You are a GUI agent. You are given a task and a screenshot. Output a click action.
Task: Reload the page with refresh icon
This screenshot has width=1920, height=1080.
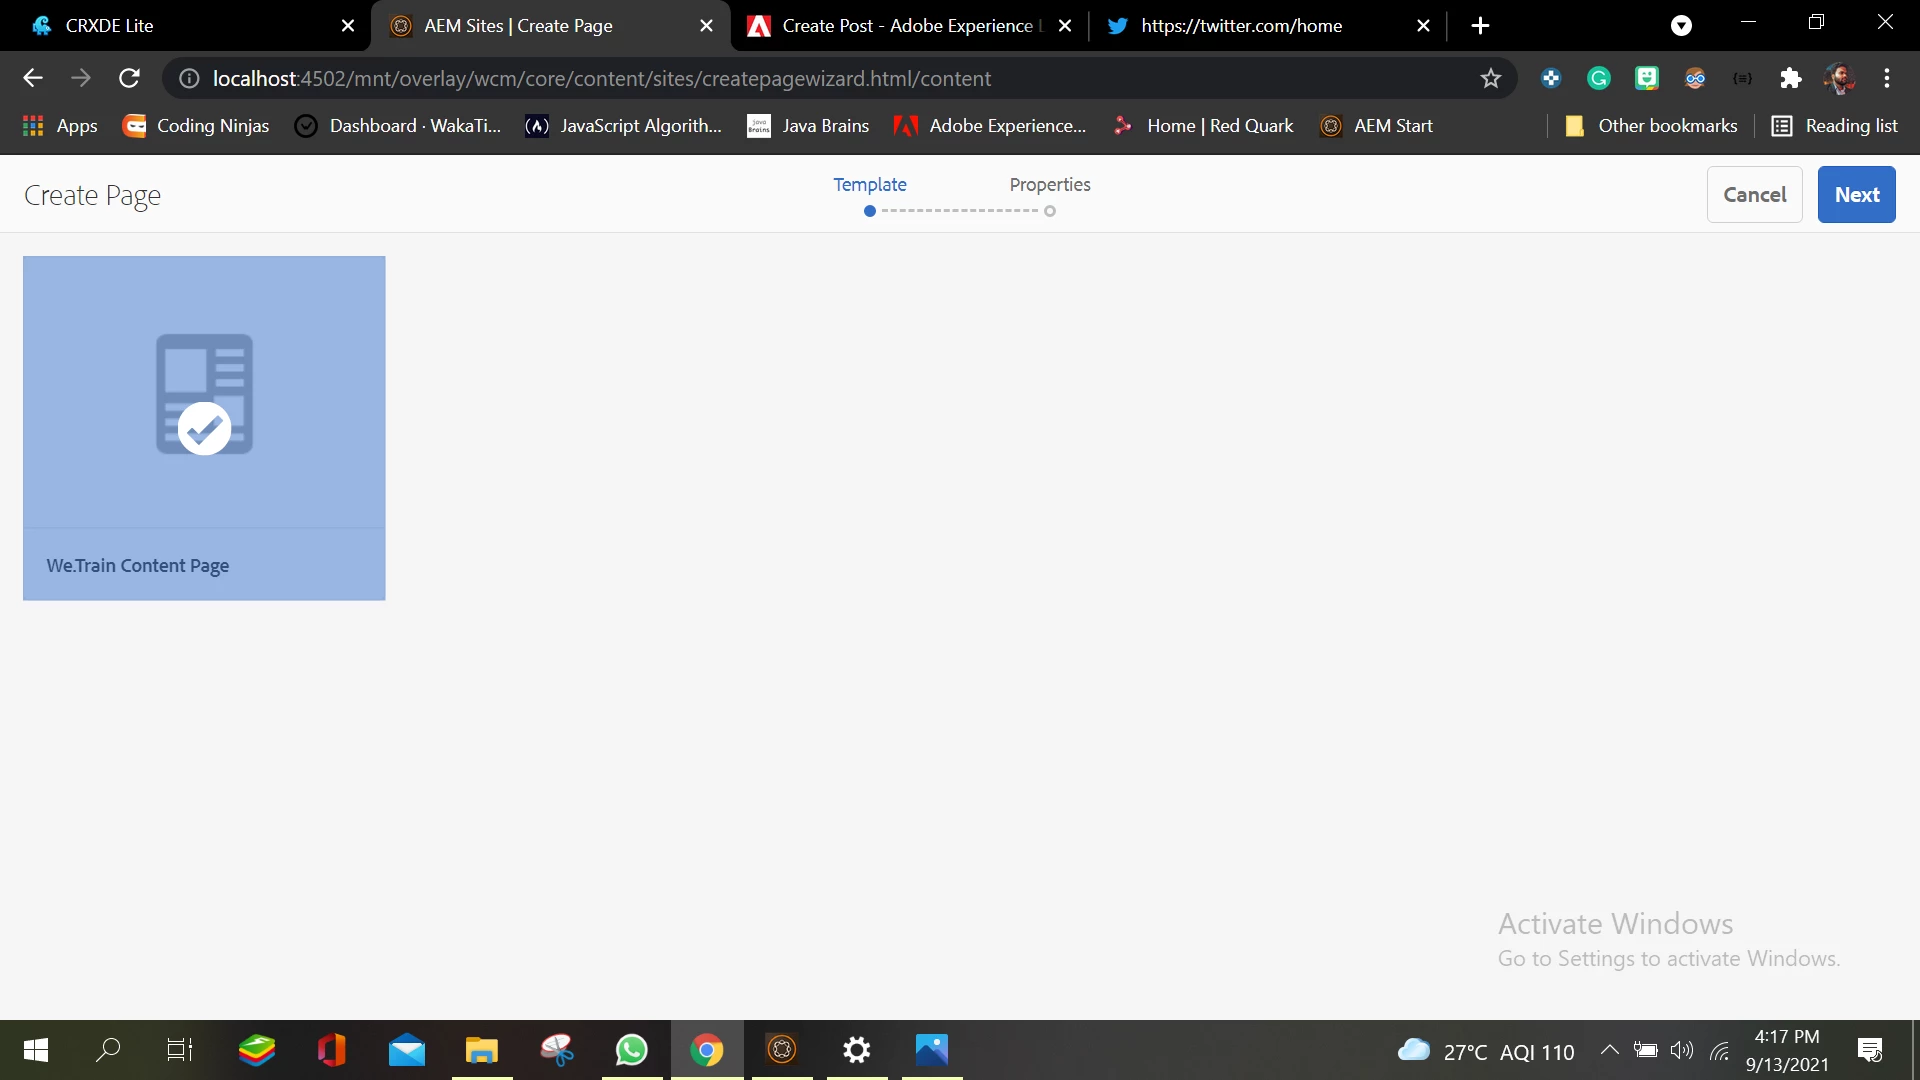[129, 78]
